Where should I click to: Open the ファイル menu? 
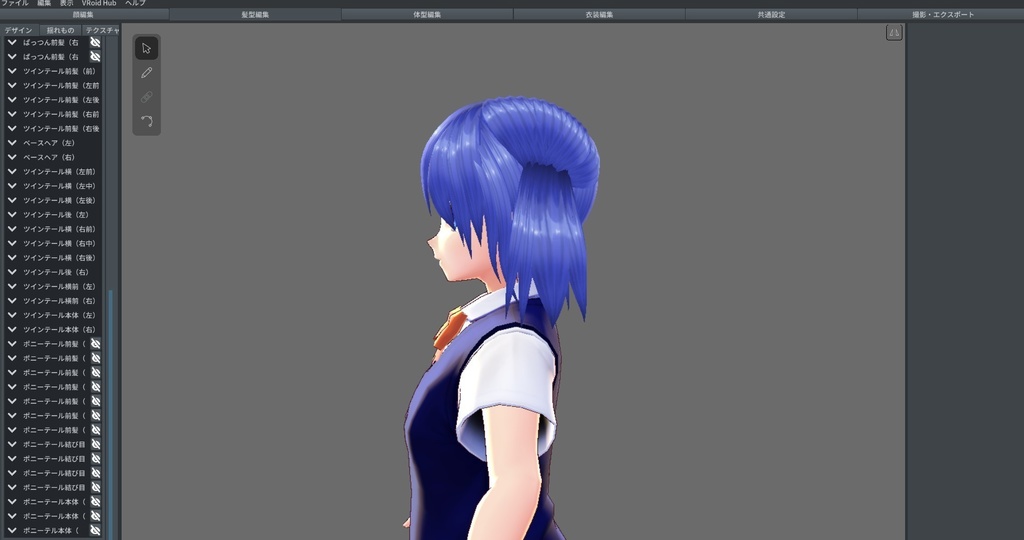coord(14,3)
